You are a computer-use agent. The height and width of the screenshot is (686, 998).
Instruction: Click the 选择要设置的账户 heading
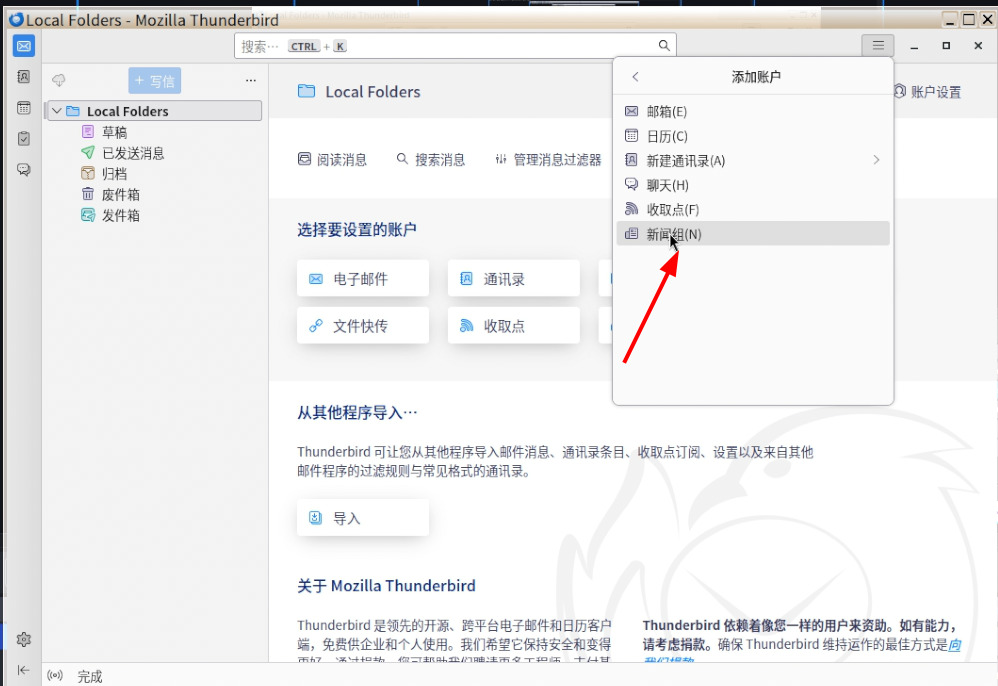(357, 230)
